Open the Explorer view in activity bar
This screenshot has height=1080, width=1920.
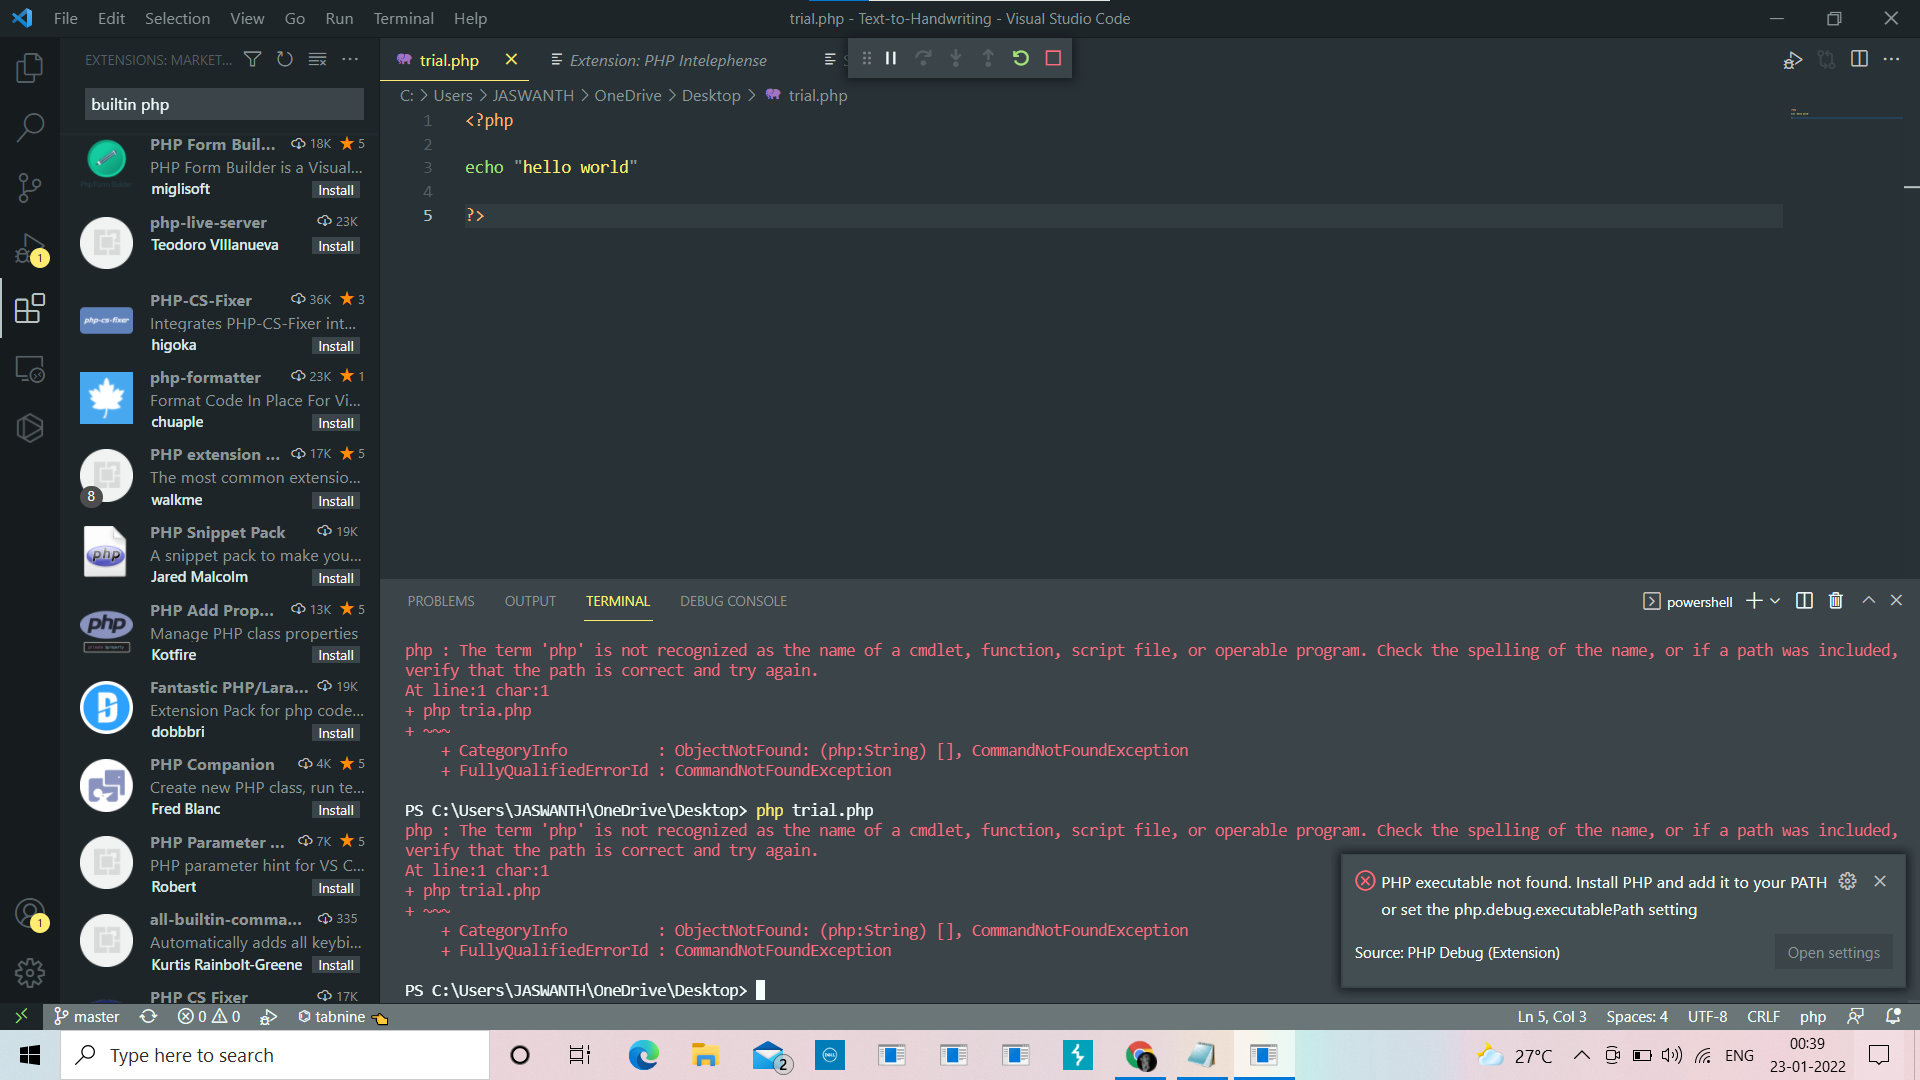click(30, 68)
